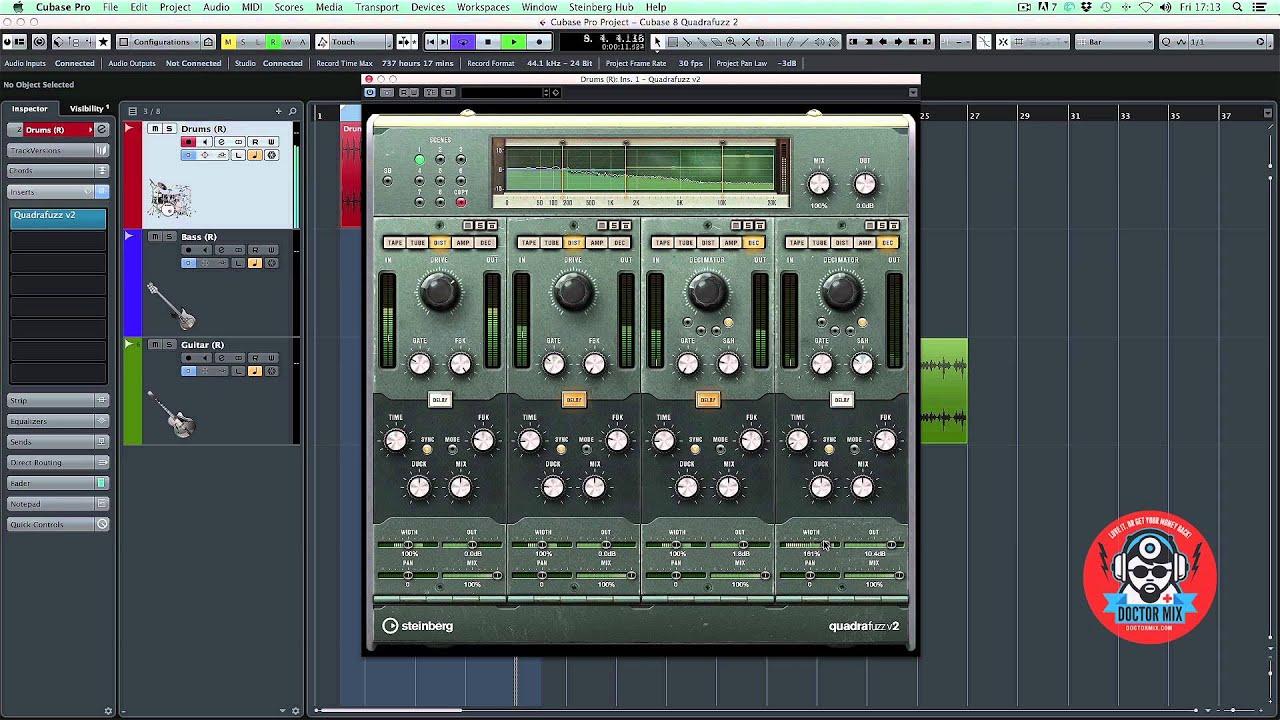Click the bass guitar track picture

click(172, 306)
